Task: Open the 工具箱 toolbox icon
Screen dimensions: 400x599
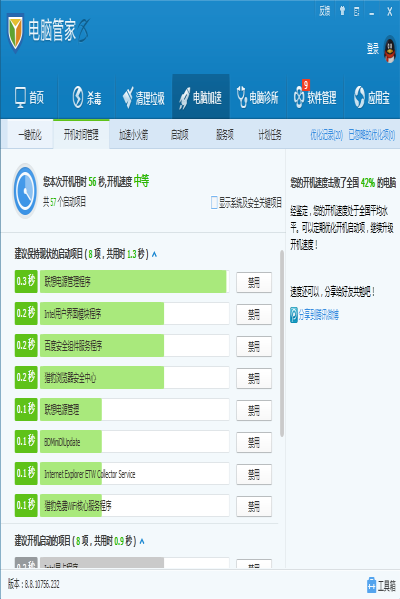Action: 371,585
